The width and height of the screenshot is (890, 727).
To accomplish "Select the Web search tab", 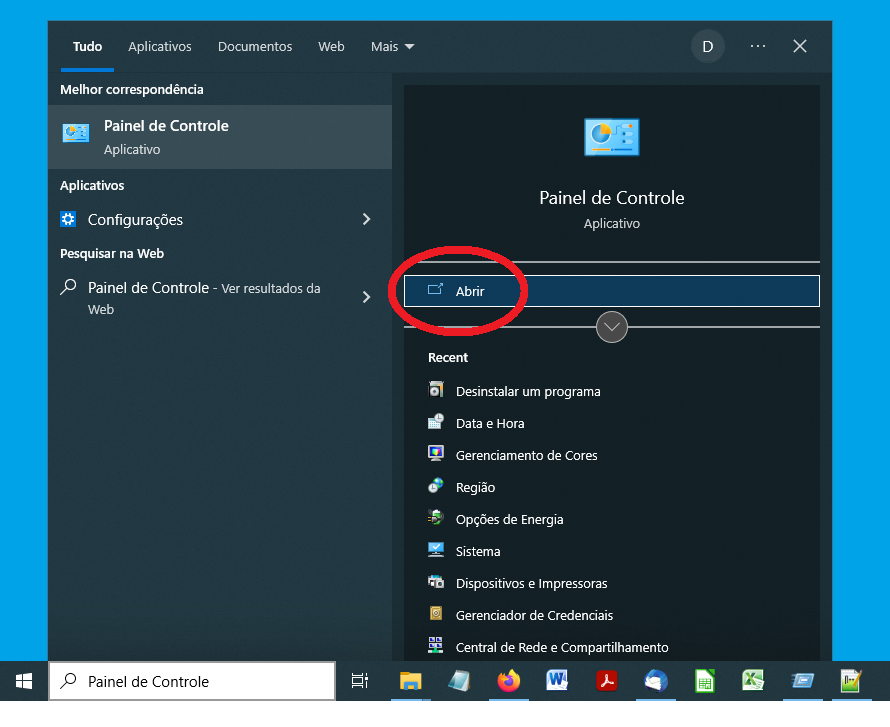I will 331,47.
